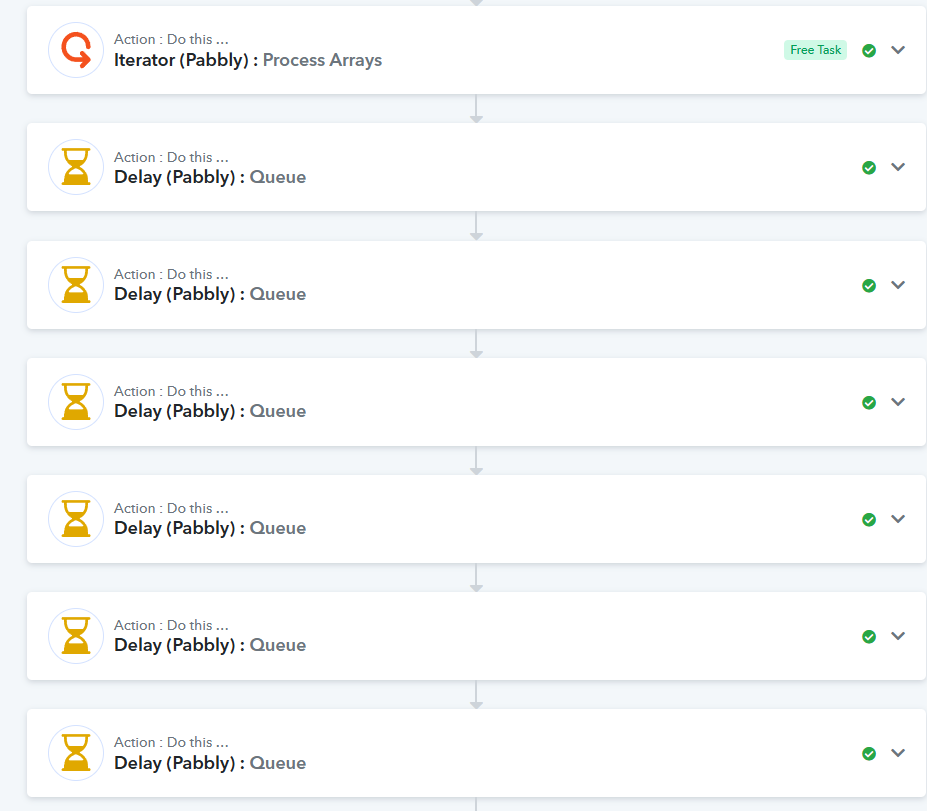Viewport: 927px width, 811px height.
Task: Click the Iterator (Pabbly) loop arrow icon
Action: 76,50
